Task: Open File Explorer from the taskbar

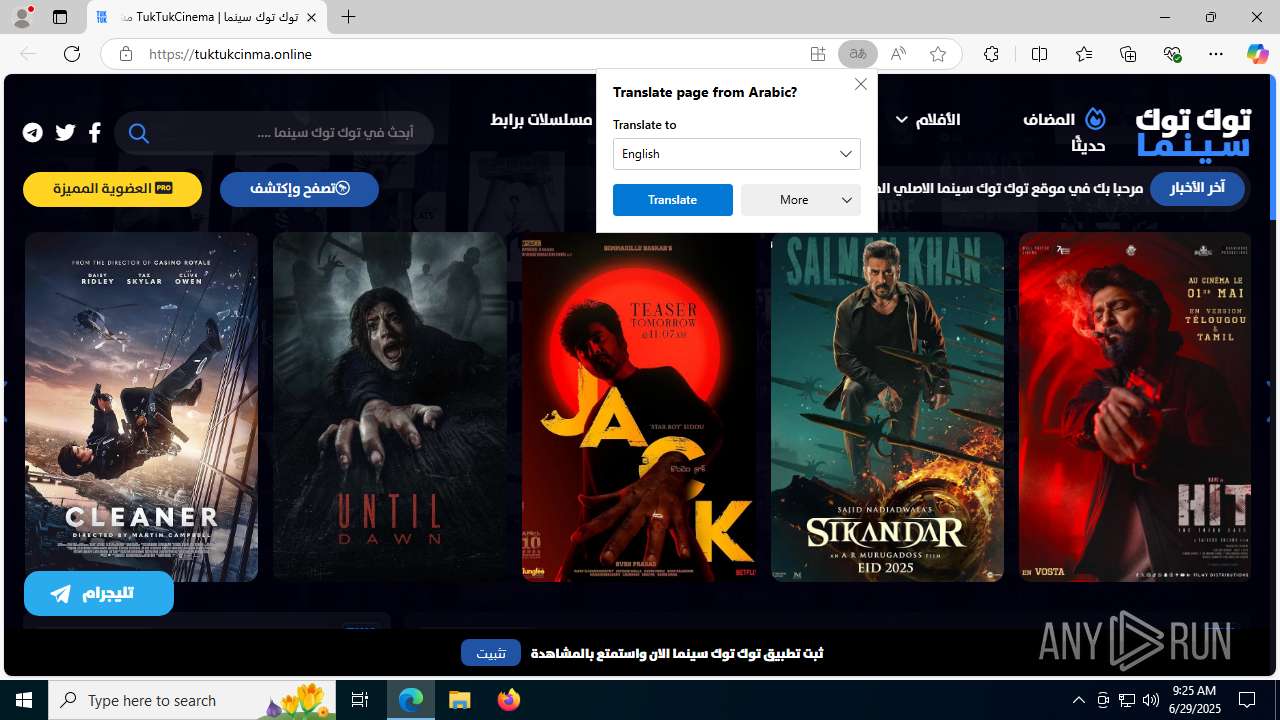Action: point(460,700)
